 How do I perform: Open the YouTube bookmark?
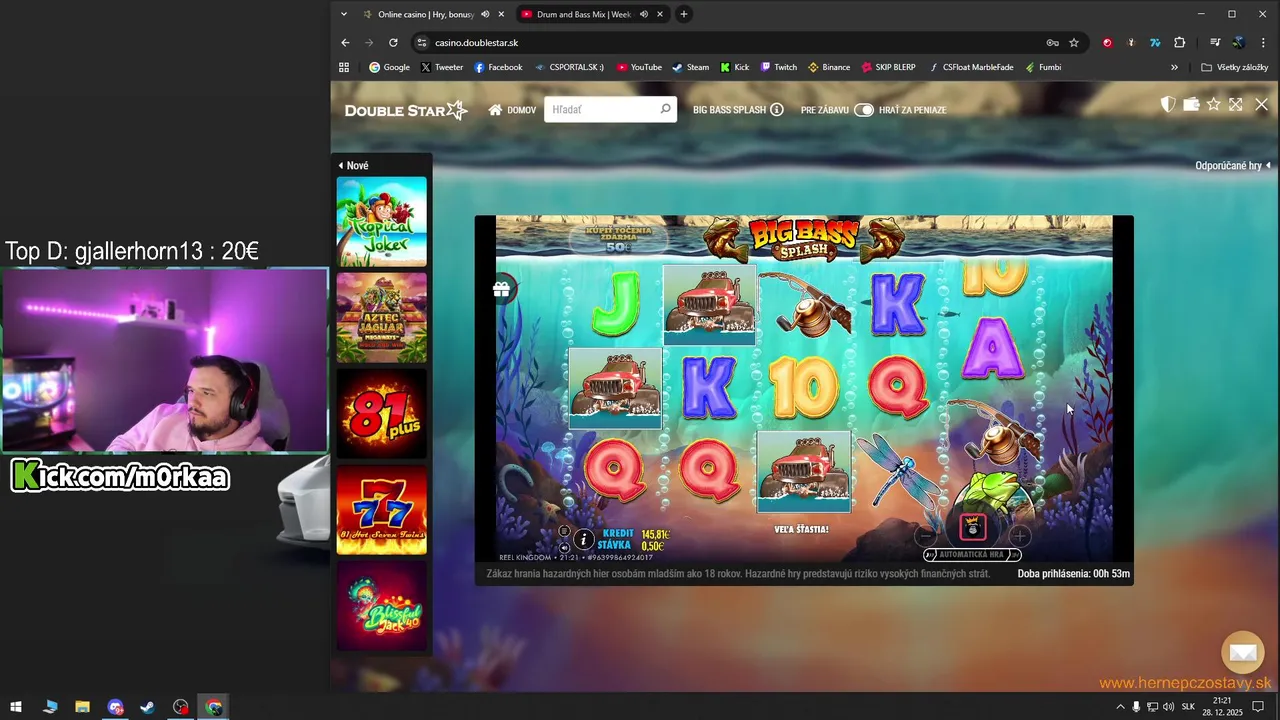[639, 67]
